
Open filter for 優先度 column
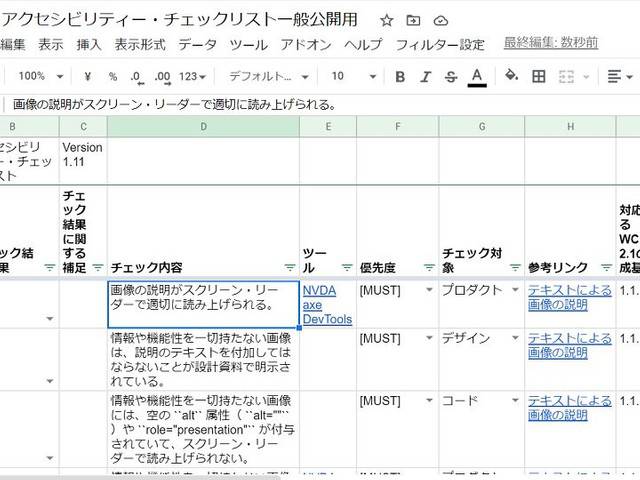tap(429, 268)
